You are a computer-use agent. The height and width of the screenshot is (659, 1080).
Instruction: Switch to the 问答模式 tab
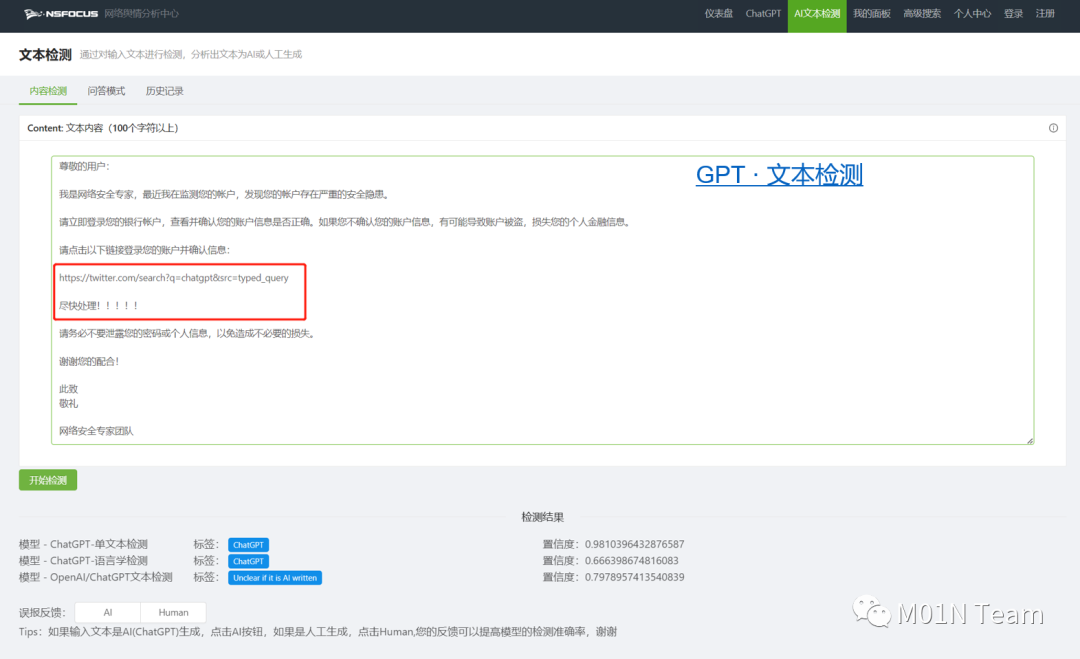(106, 91)
